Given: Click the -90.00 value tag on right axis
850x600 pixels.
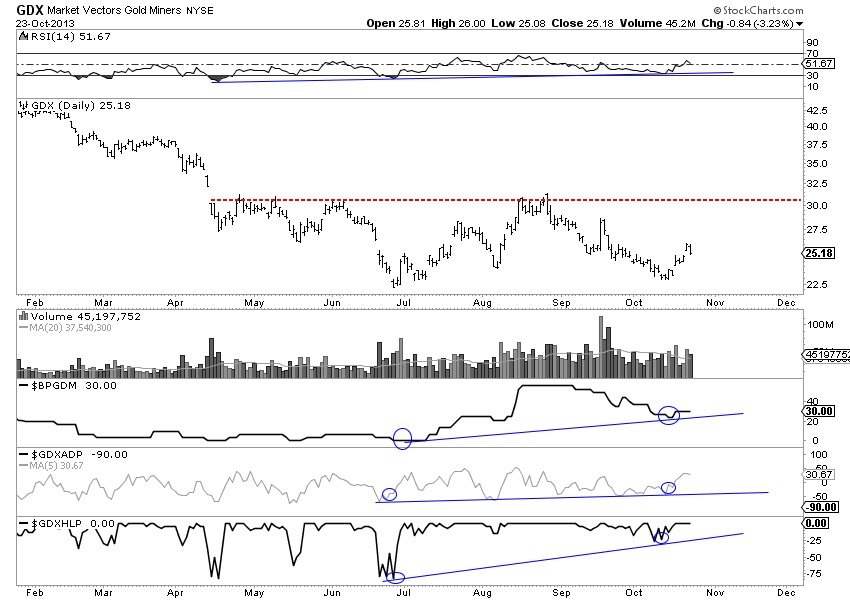Looking at the screenshot, I should (821, 507).
